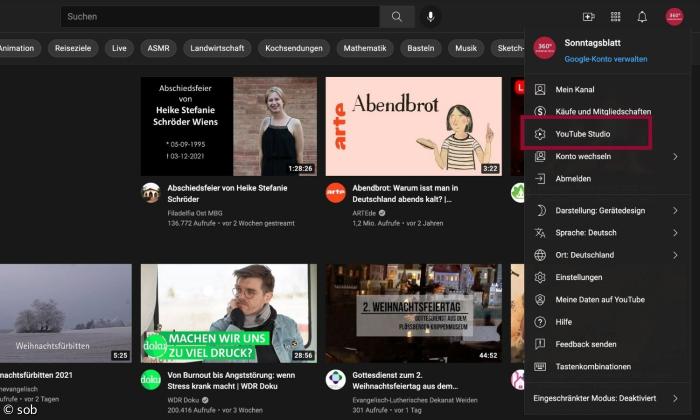Open YouTube Studio from account menu
Image resolution: width=700 pixels, height=420 pixels.
pos(607,134)
